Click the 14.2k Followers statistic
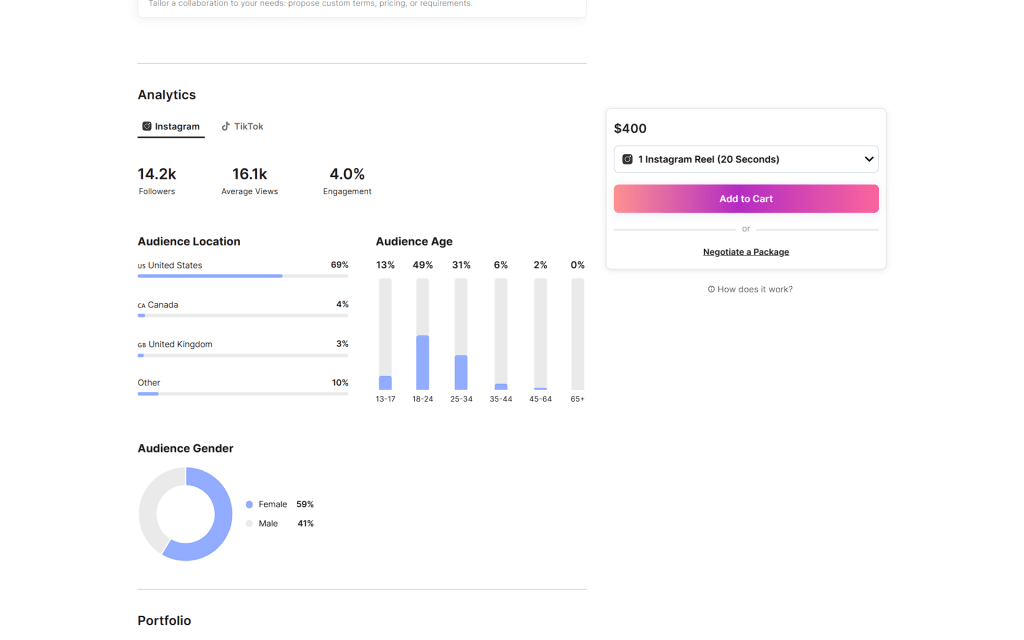Viewport: 1024px width, 640px height. click(157, 180)
